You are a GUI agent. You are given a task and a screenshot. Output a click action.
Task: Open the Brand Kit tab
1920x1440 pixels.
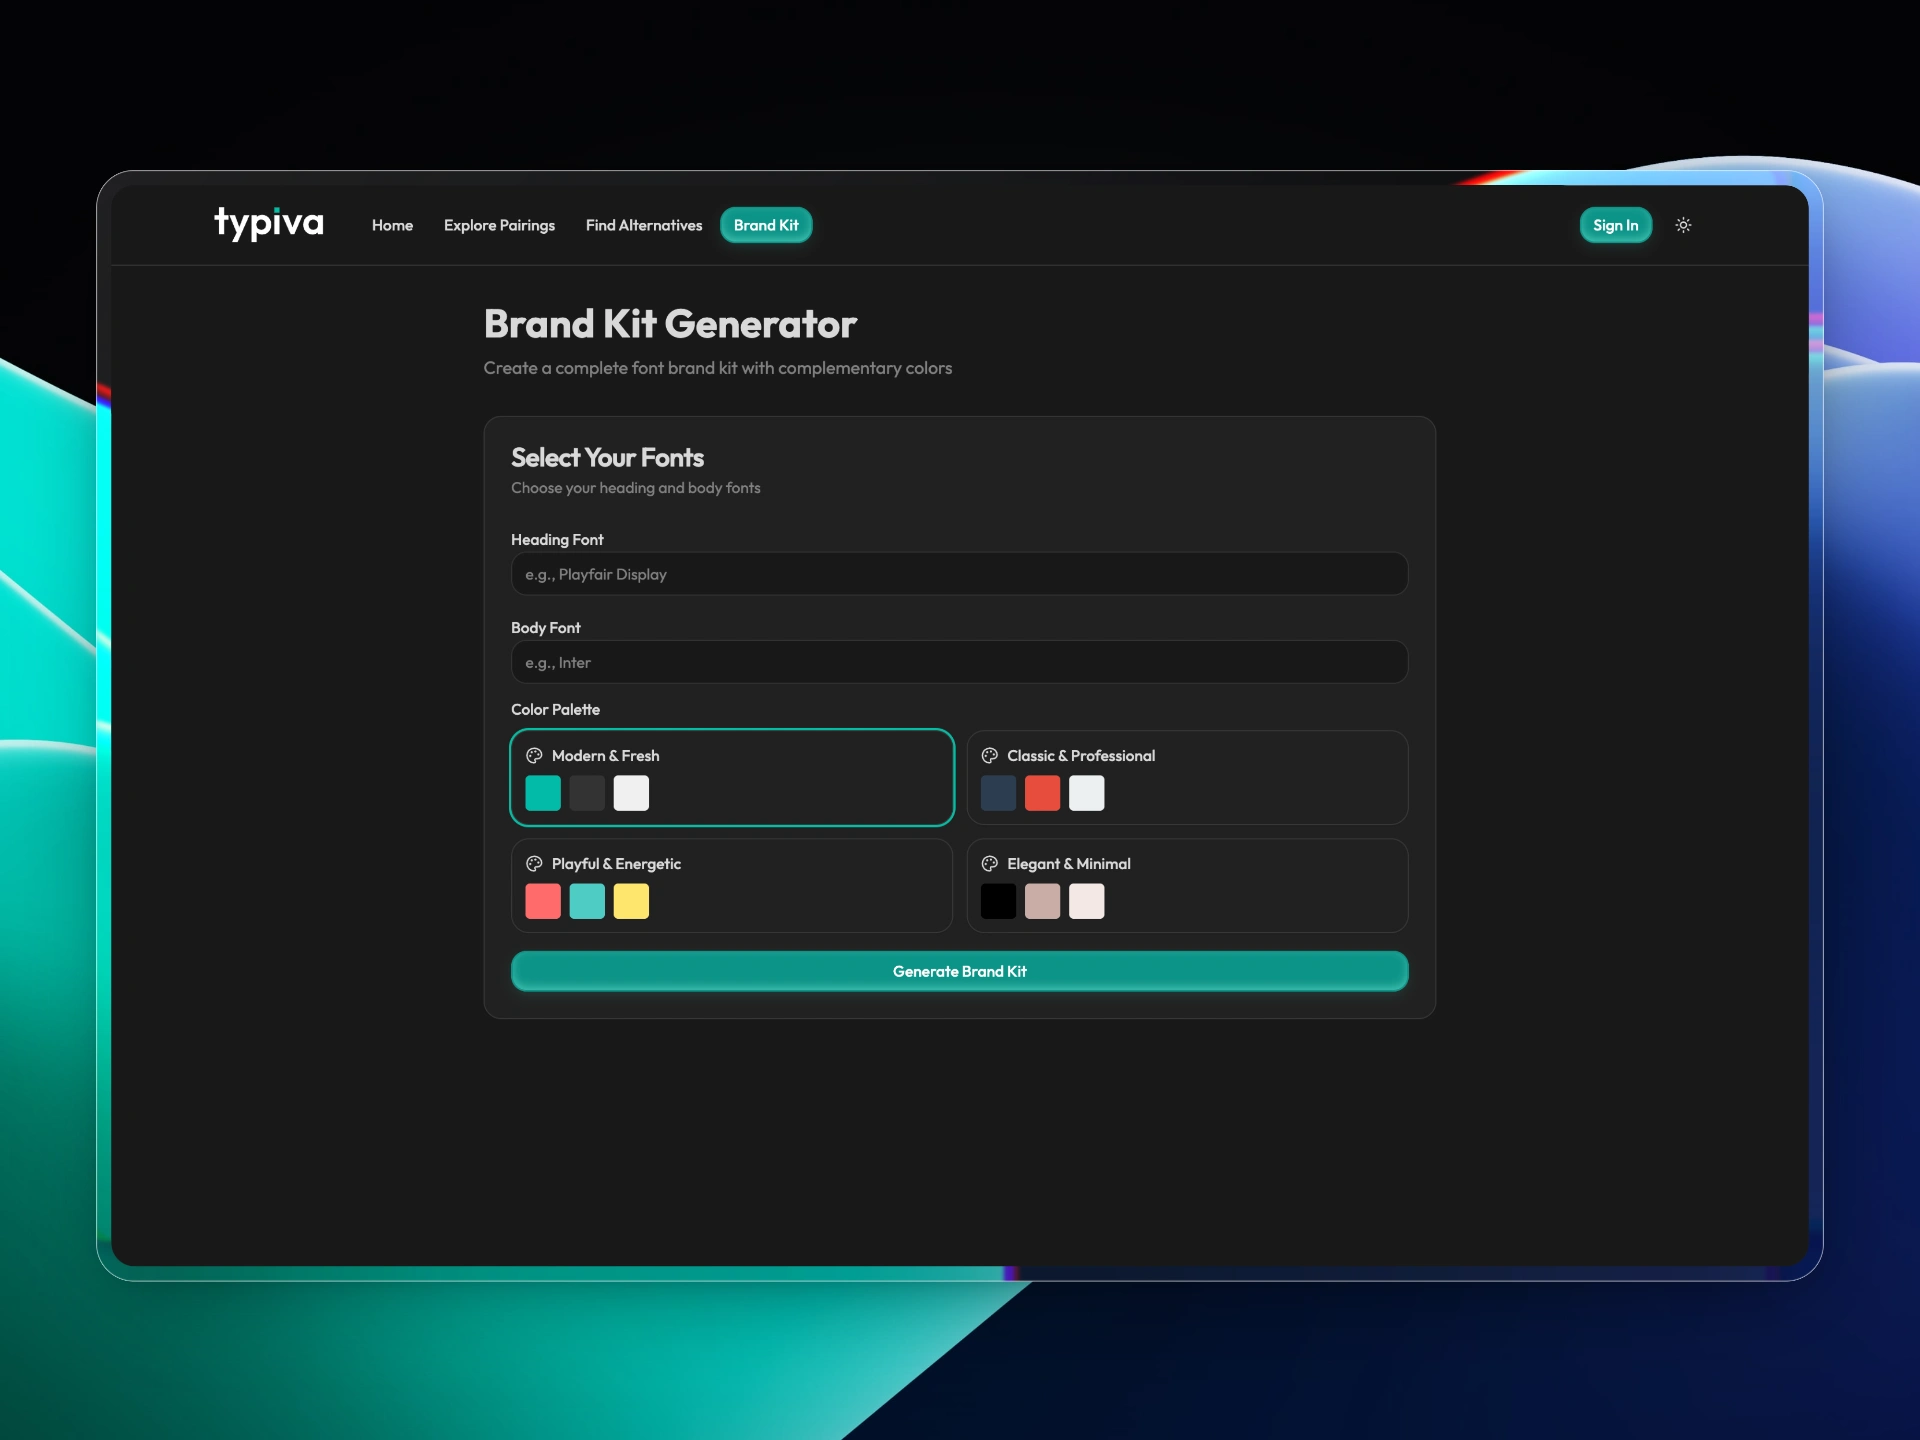pyautogui.click(x=766, y=225)
